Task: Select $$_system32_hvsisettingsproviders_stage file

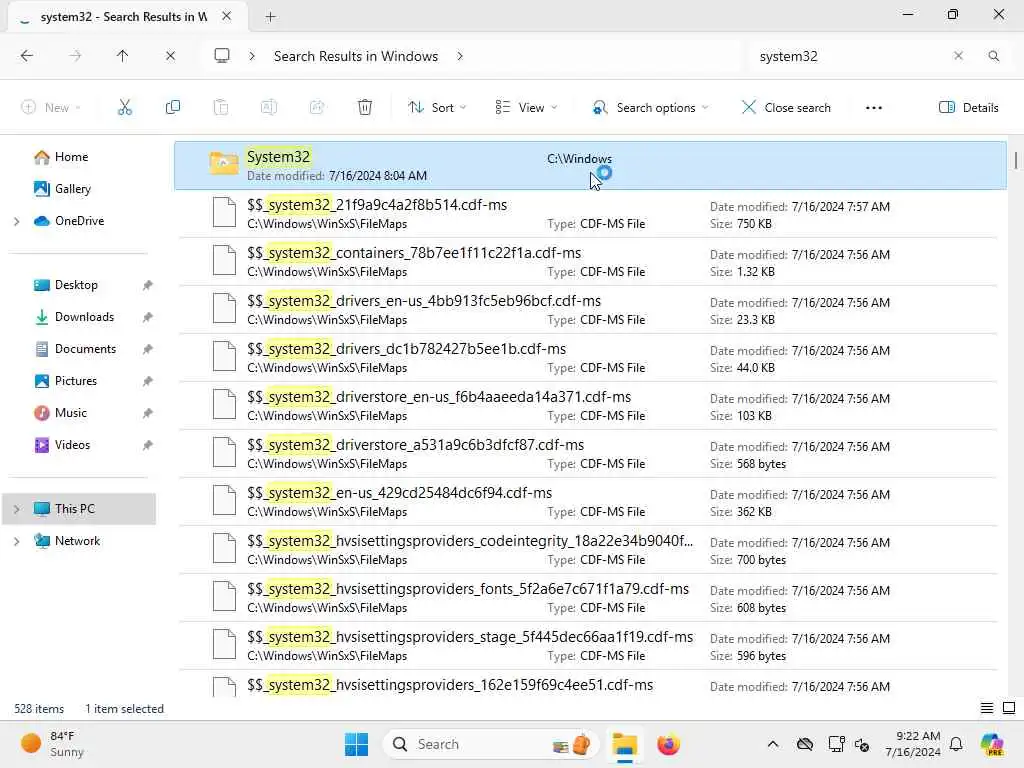Action: 588,646
